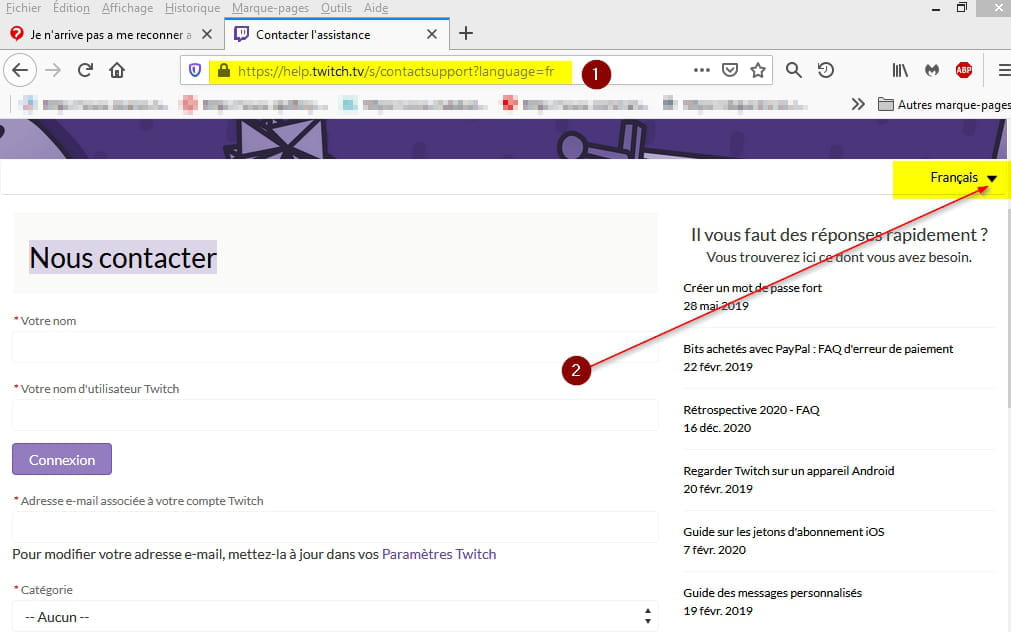Open the Historique menu
The height and width of the screenshot is (632, 1011).
[192, 8]
